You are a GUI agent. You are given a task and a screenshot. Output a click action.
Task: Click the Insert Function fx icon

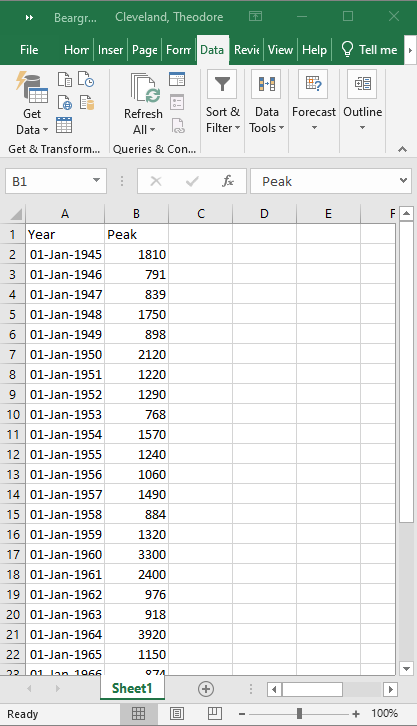228,181
